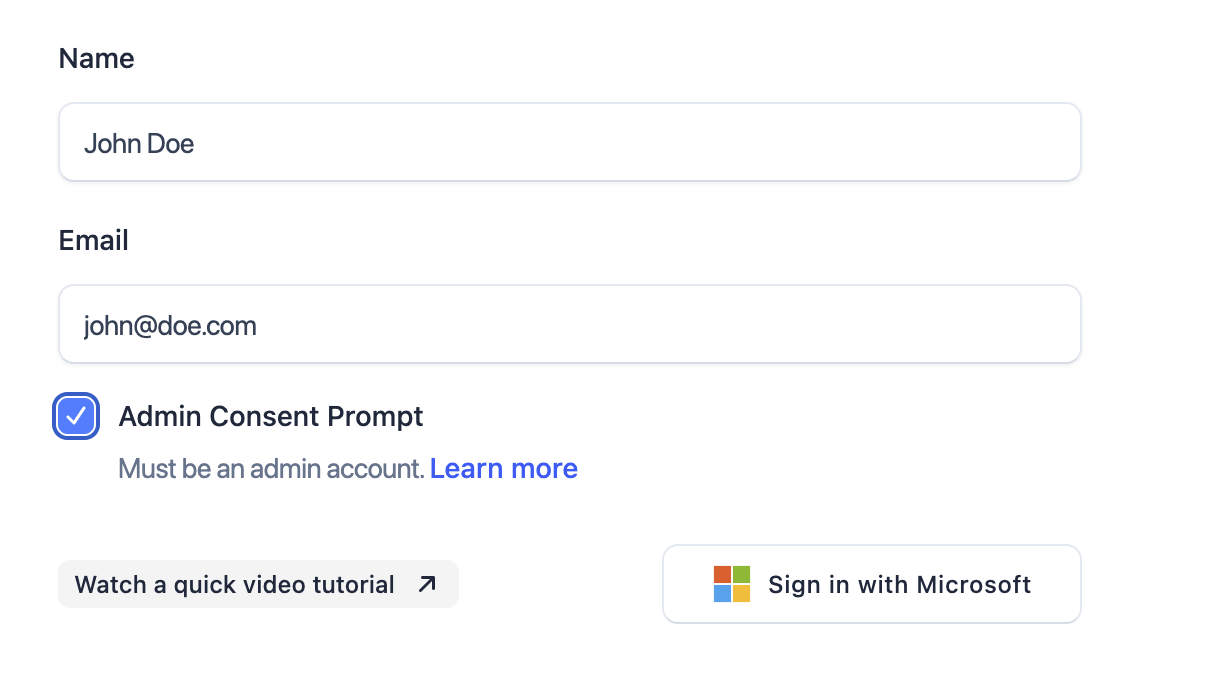
Task: Click the "Must be an admin account" helper text
Action: 271,468
